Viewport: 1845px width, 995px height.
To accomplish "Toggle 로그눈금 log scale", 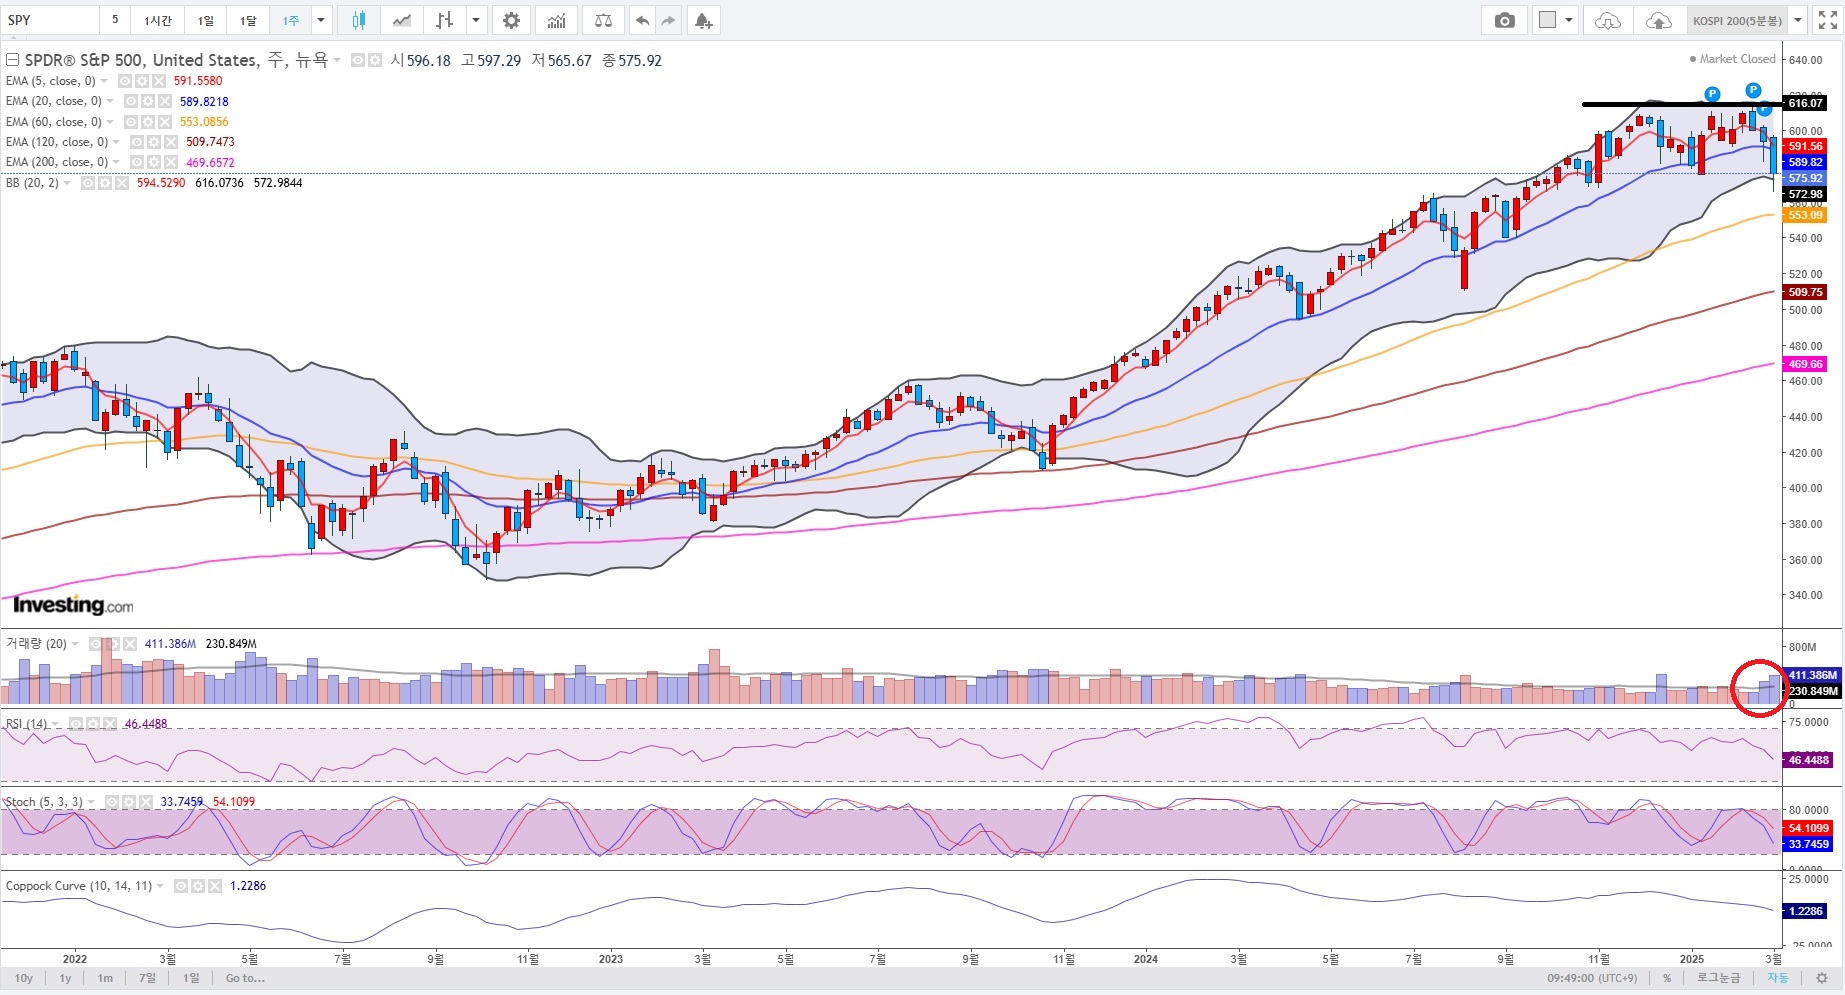I will click(1718, 978).
